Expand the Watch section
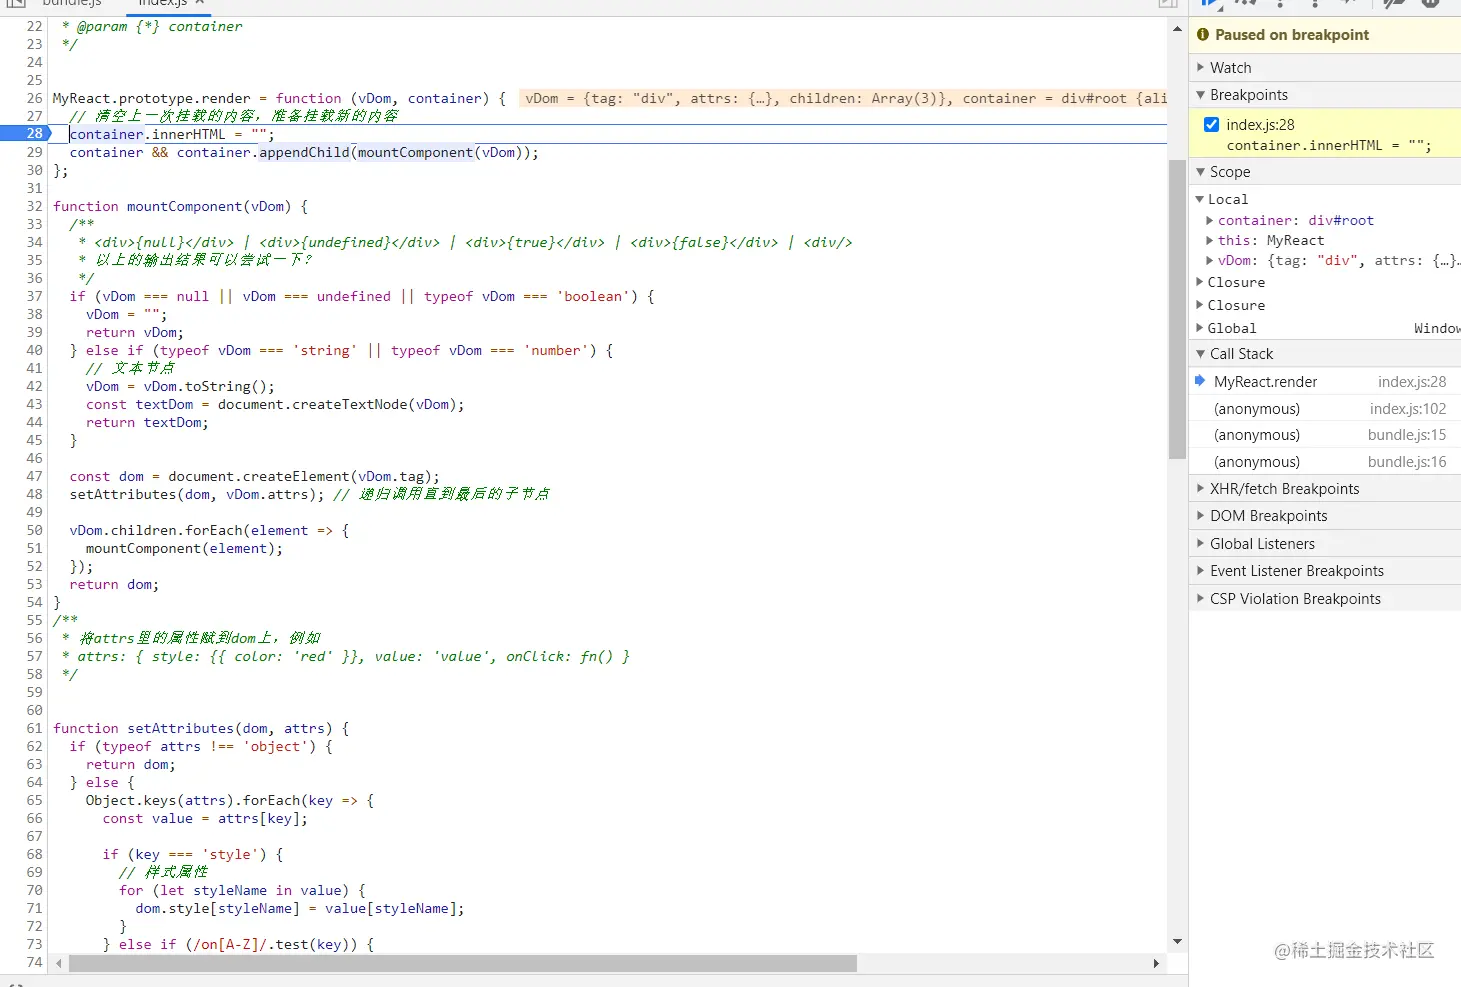Viewport: 1461px width, 987px height. (1201, 68)
